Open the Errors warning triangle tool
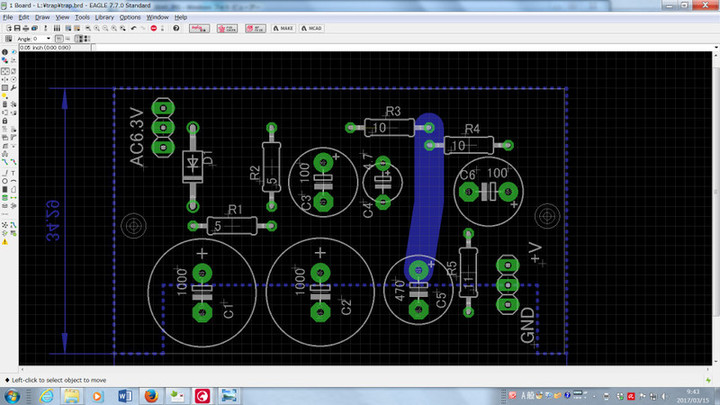This screenshot has width=720, height=405. 5,240
